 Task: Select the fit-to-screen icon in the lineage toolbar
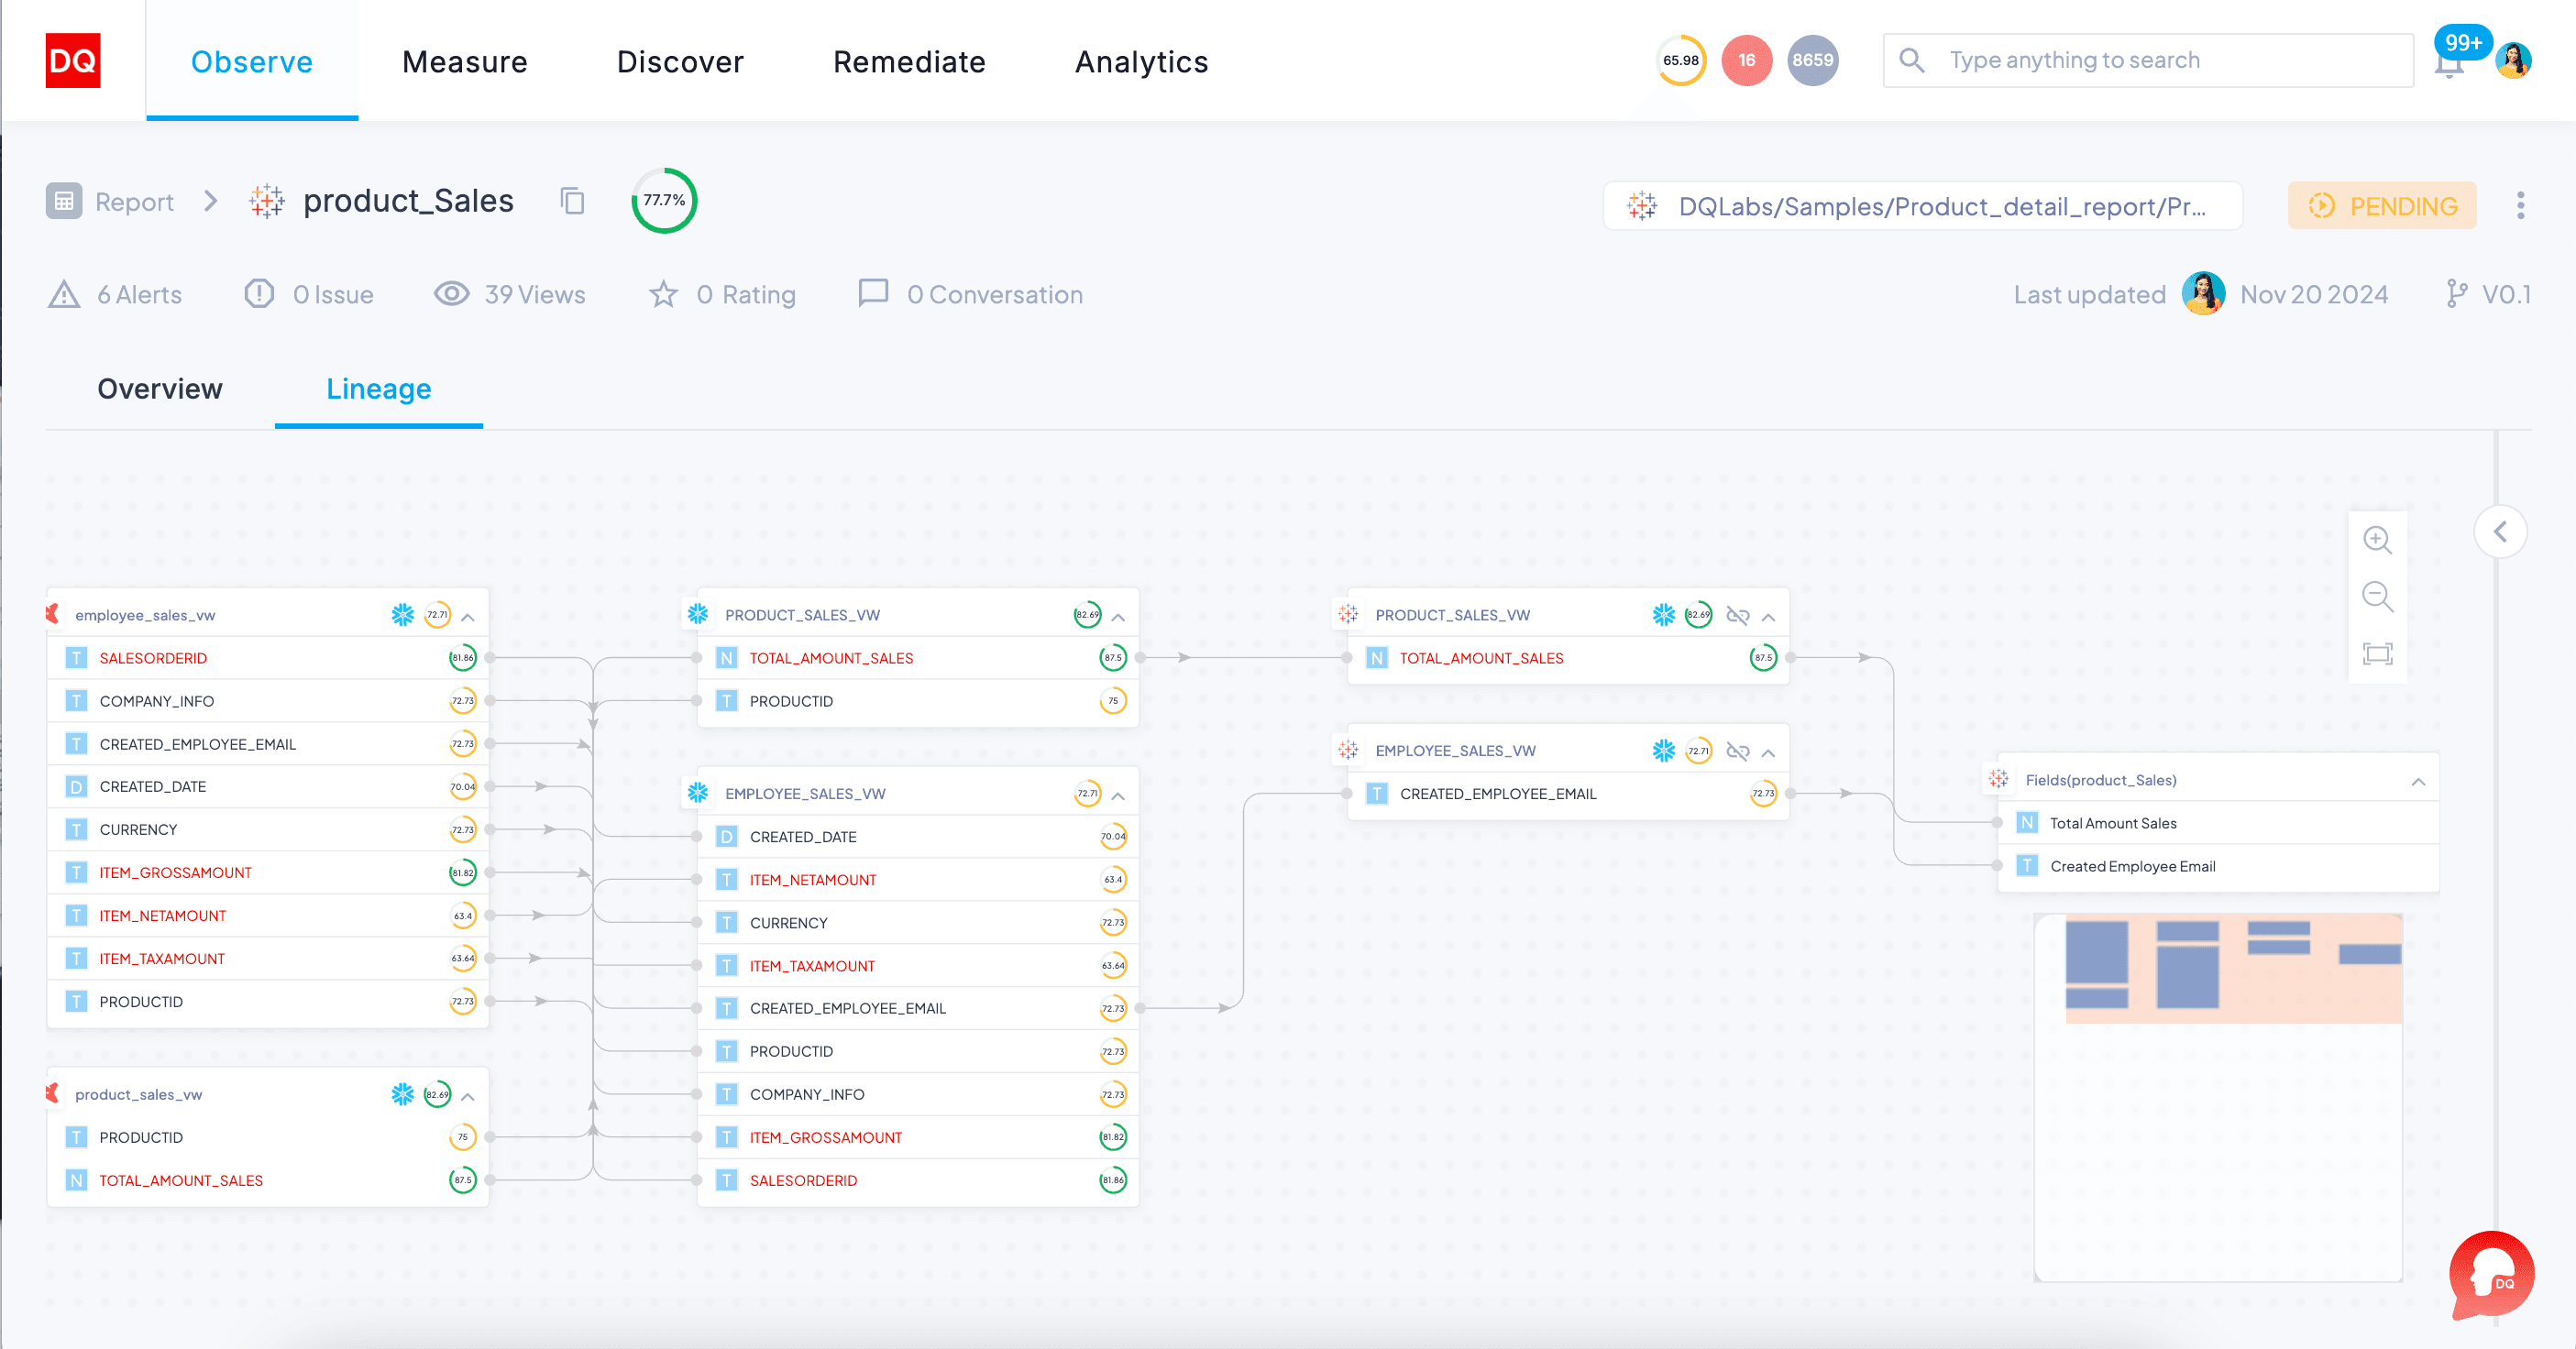click(2379, 653)
